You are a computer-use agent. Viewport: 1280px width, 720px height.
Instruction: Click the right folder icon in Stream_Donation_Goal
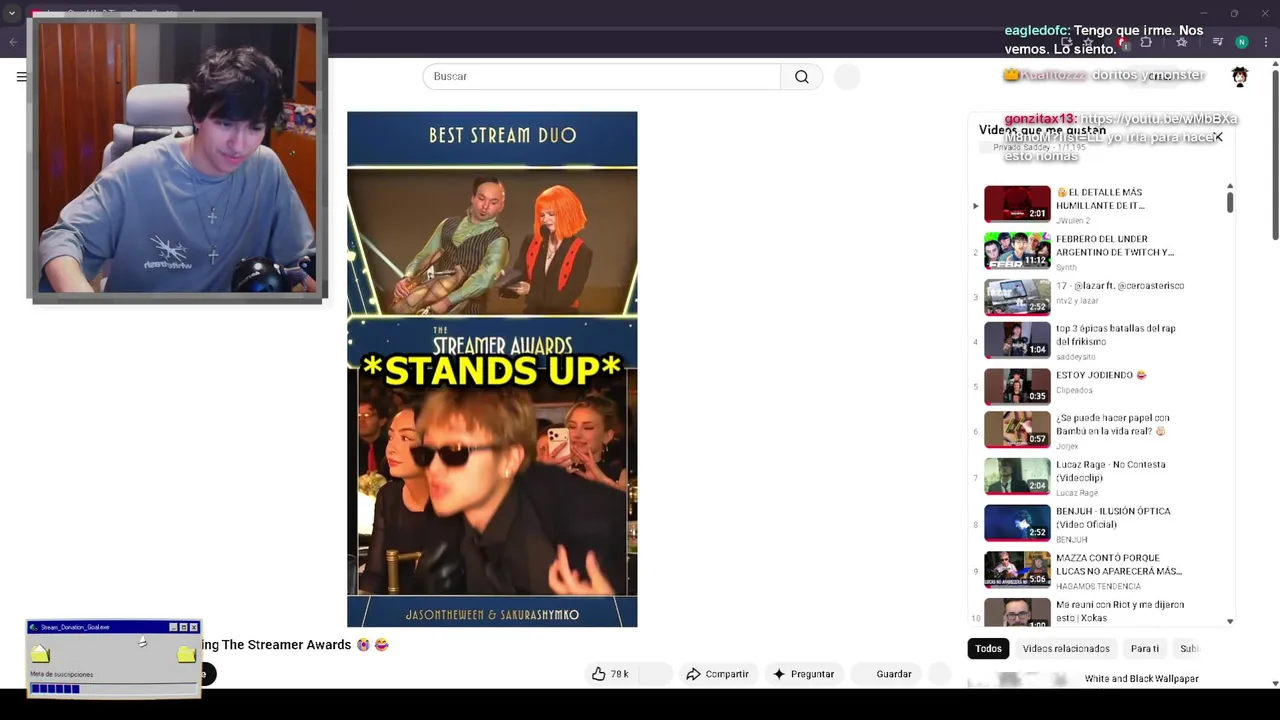pos(186,654)
